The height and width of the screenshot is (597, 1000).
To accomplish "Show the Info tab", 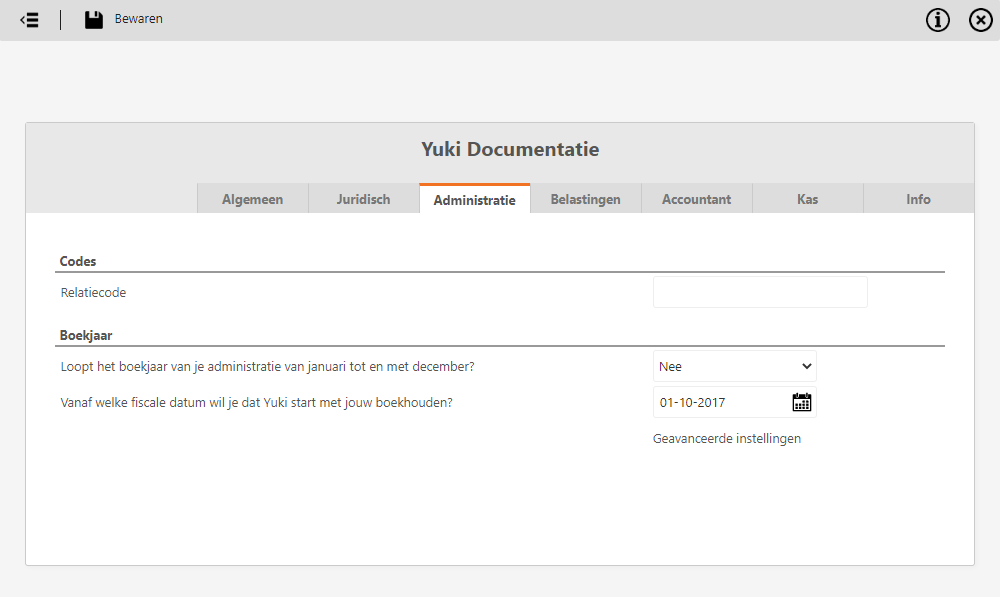I will [x=918, y=199].
